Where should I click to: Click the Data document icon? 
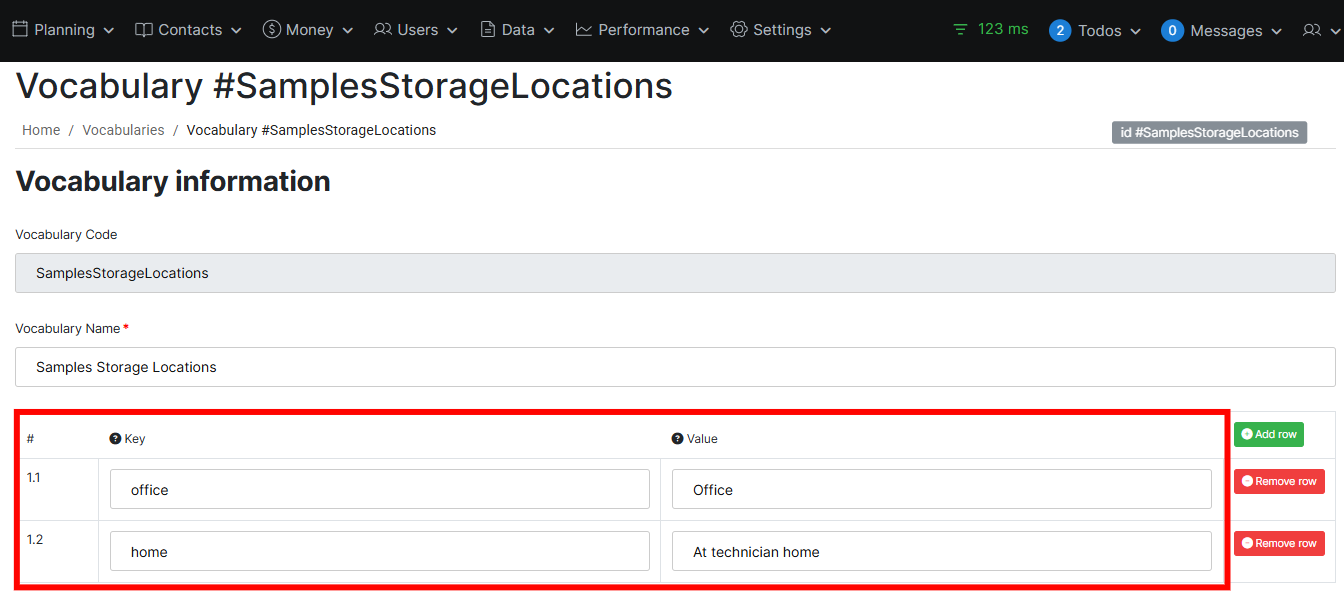tap(488, 30)
